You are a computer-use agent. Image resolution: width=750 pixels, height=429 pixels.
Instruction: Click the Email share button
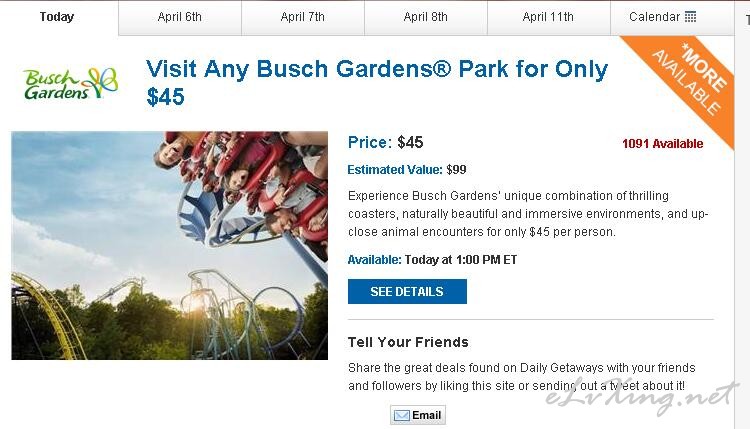[418, 415]
